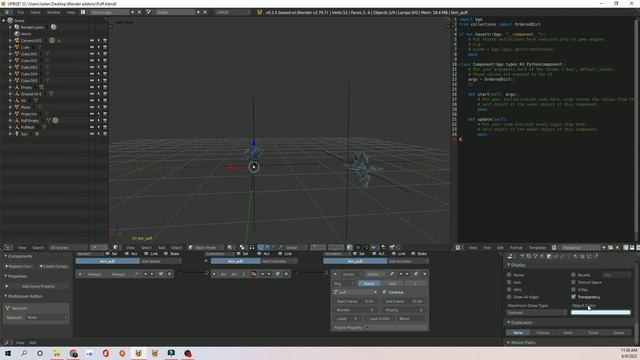Click the RenderLayers icon in the outliner
Screen dimensions: 640x360
pos(17,27)
